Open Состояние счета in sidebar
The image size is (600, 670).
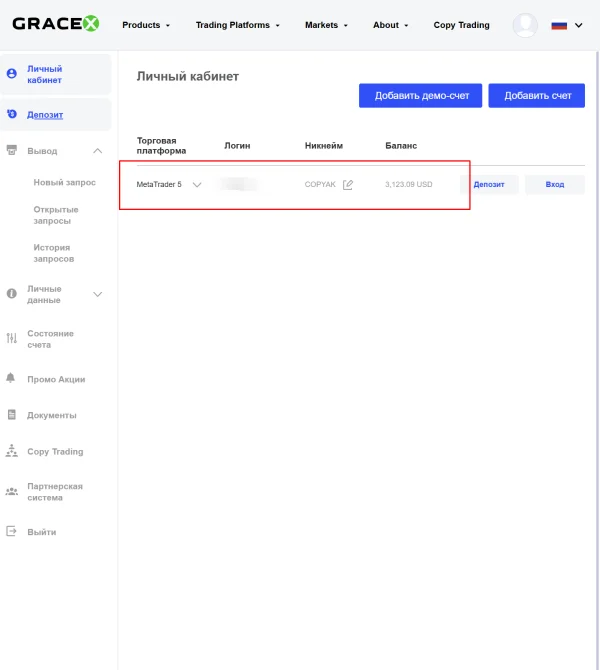click(50, 339)
